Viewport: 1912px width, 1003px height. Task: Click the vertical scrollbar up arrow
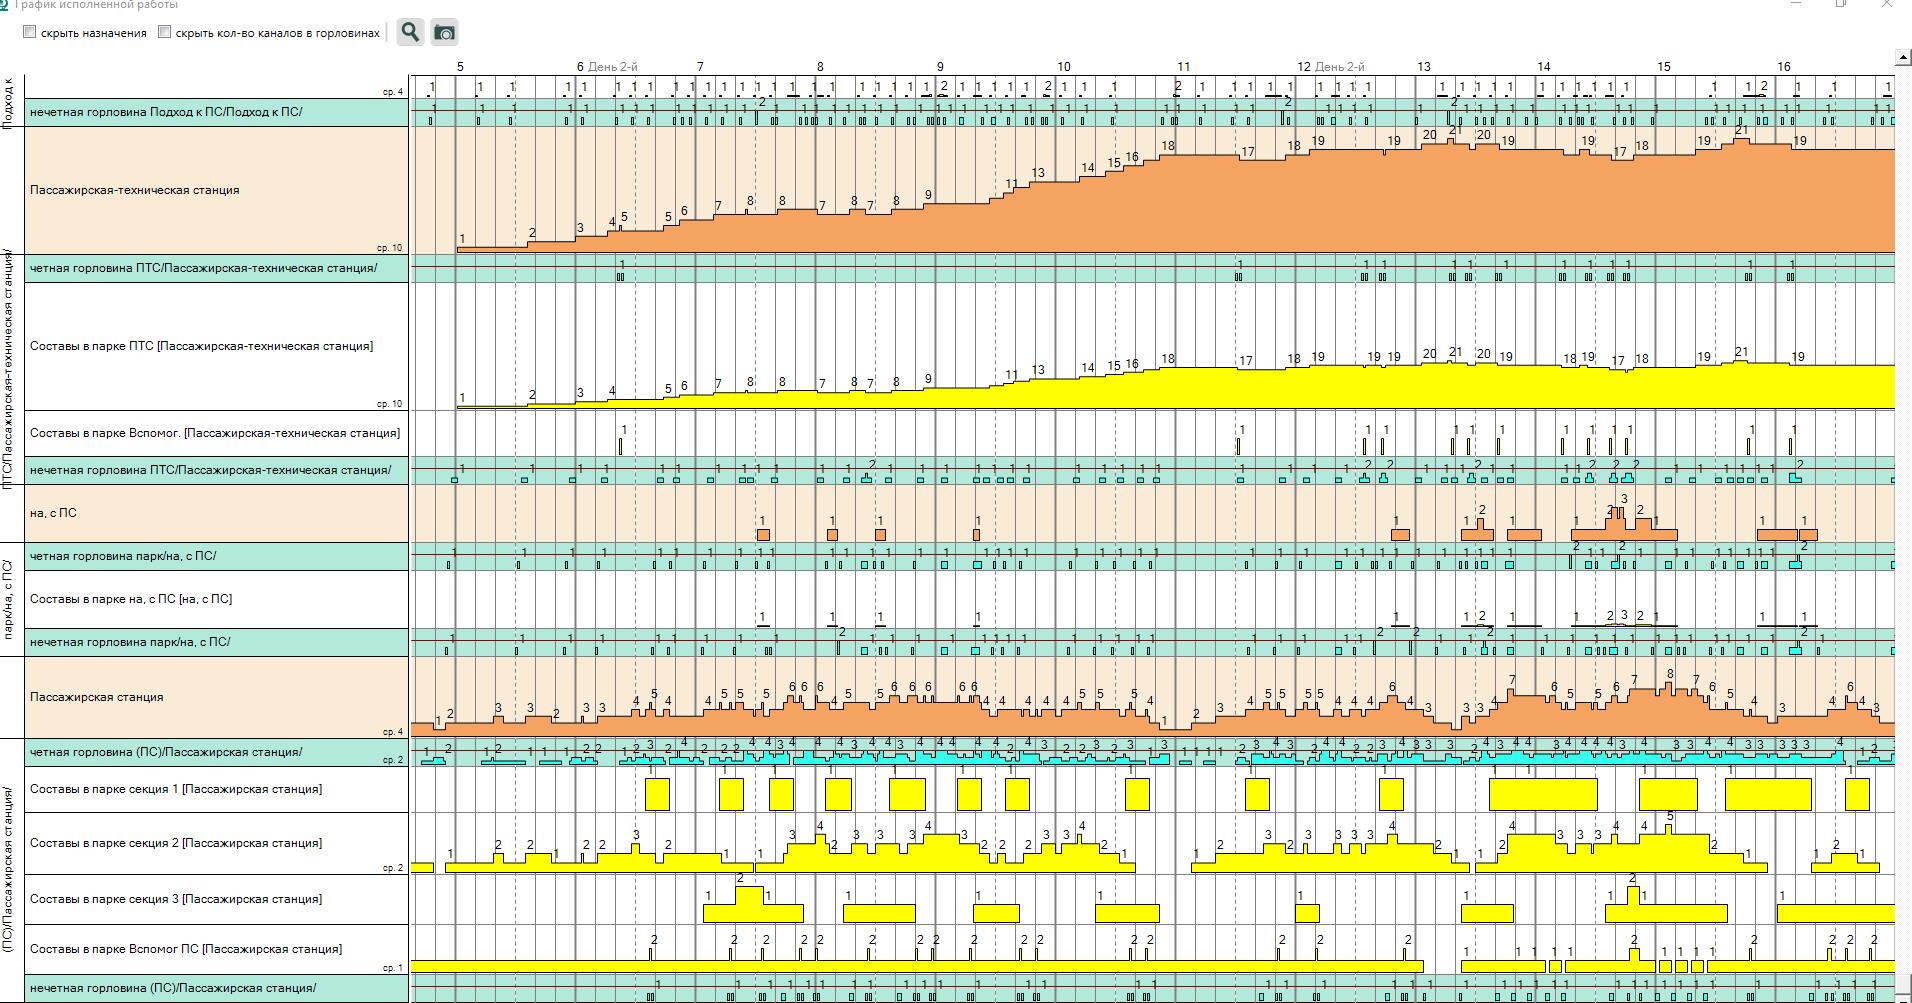coord(1903,58)
